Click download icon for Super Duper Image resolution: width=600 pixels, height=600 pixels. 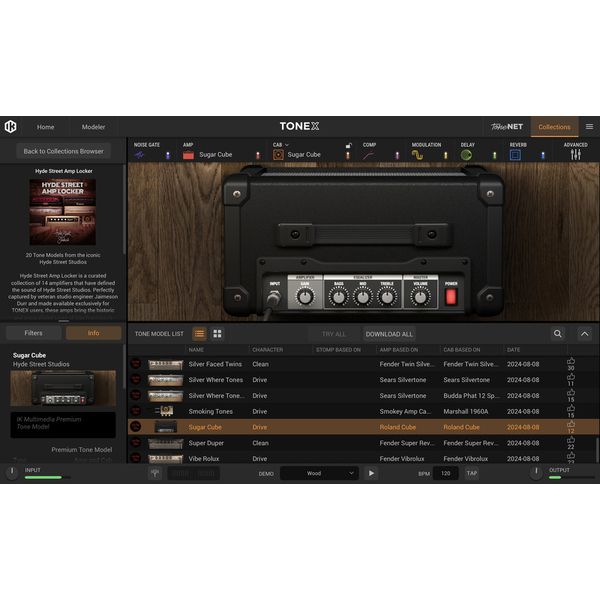135,443
